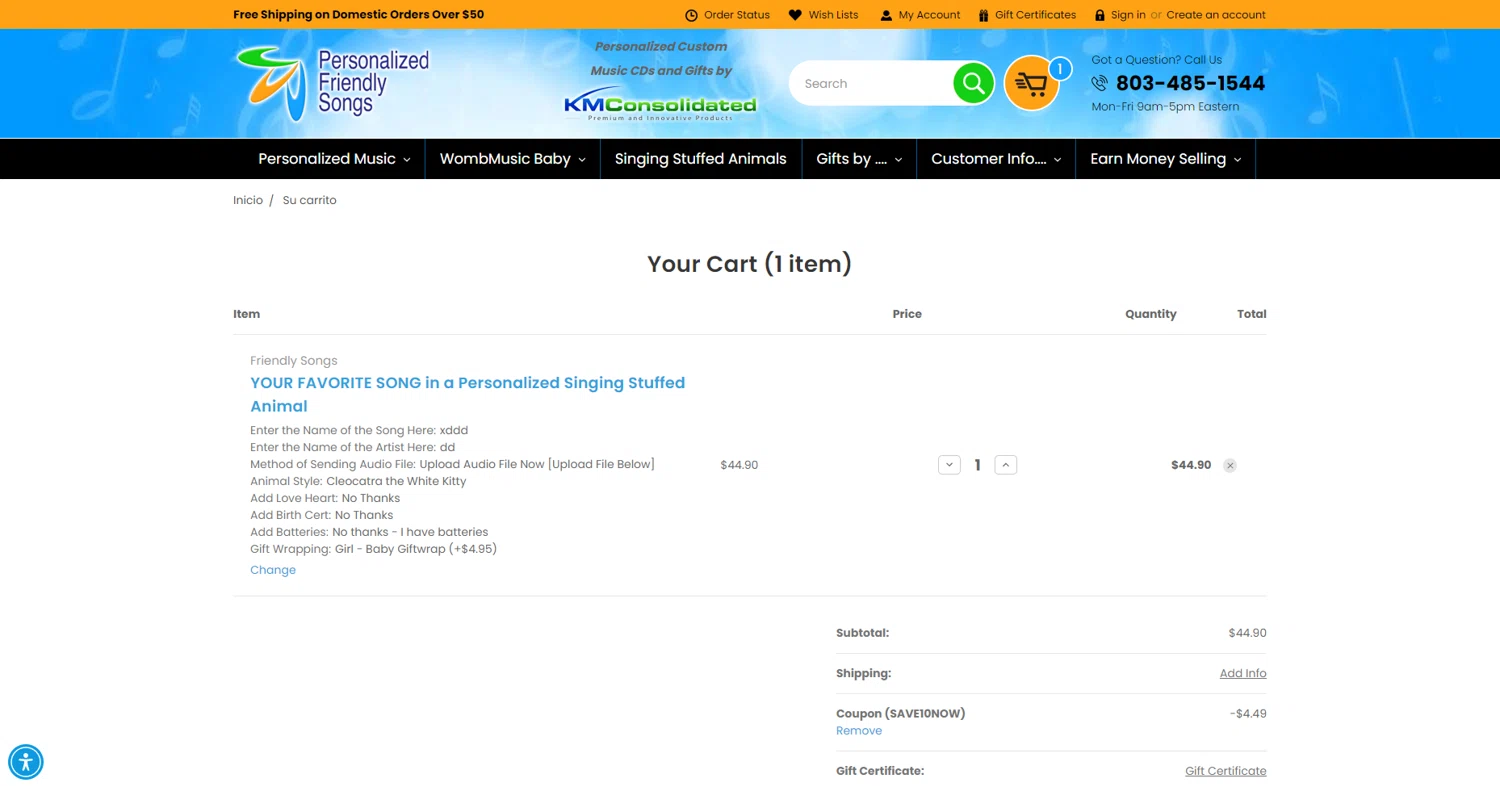Expand the Earn Money Selling menu
The width and height of the screenshot is (1500, 786).
(1165, 159)
